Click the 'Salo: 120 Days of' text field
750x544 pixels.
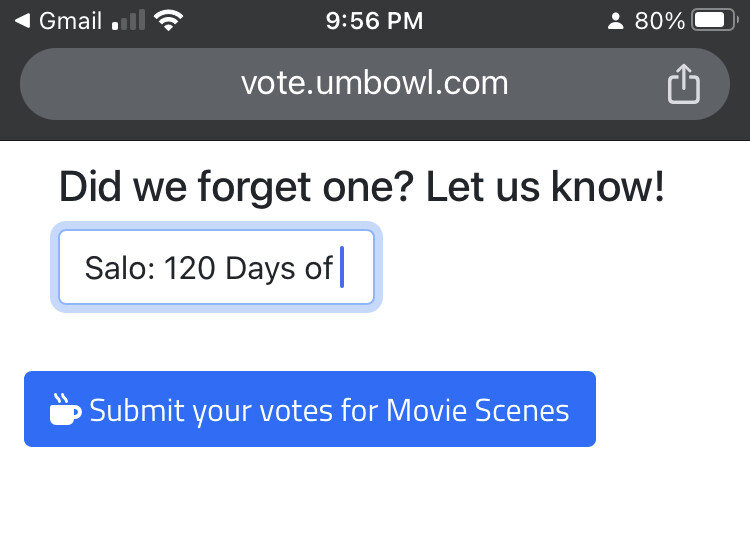click(x=216, y=267)
